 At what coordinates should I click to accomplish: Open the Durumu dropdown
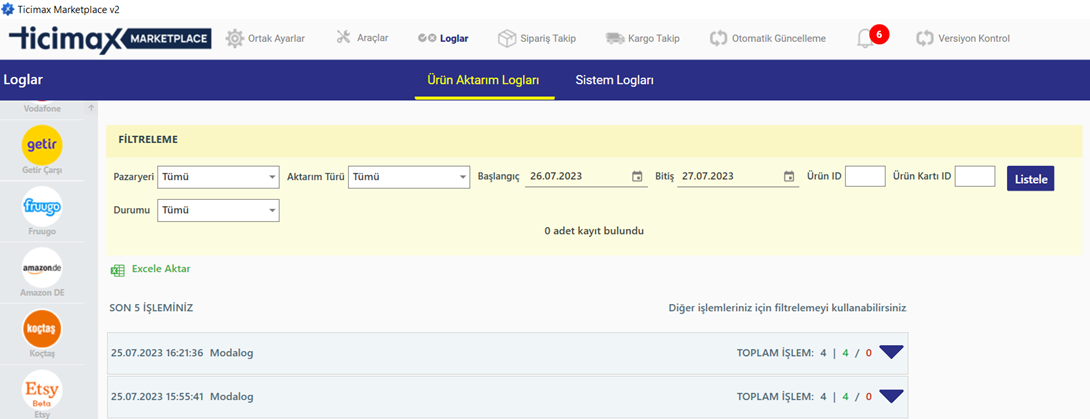[x=218, y=210]
